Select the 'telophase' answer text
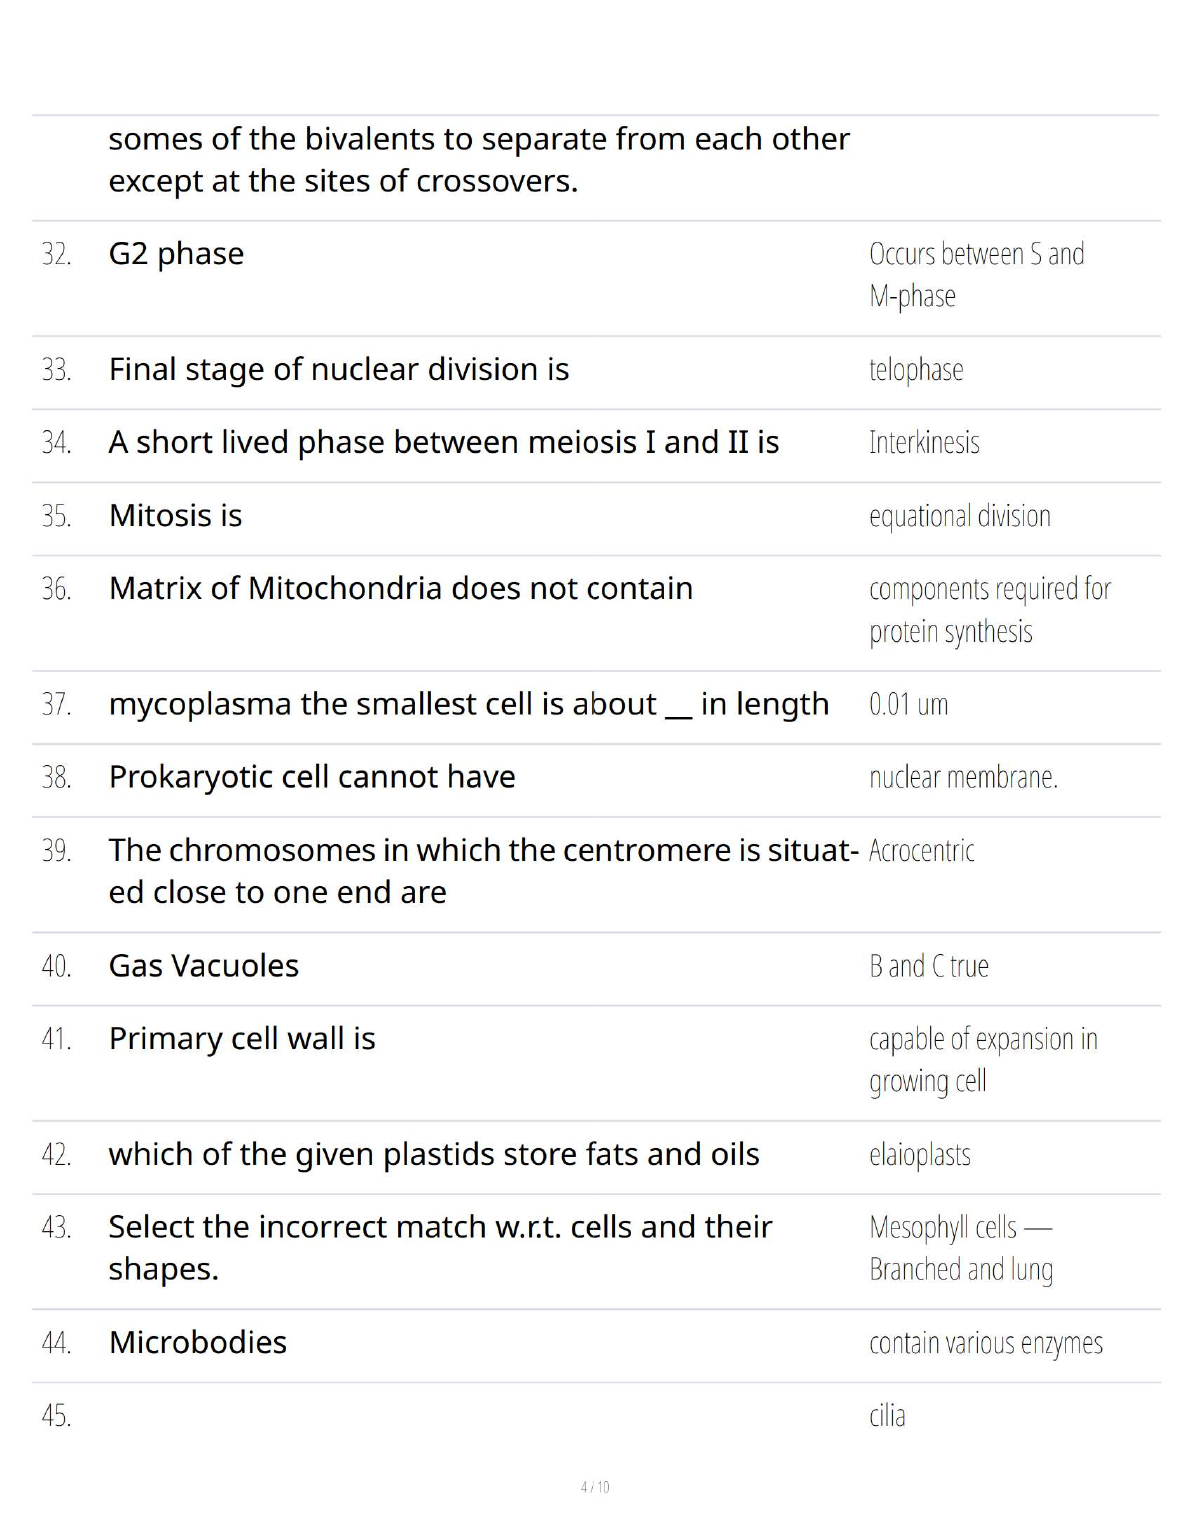 pos(915,370)
